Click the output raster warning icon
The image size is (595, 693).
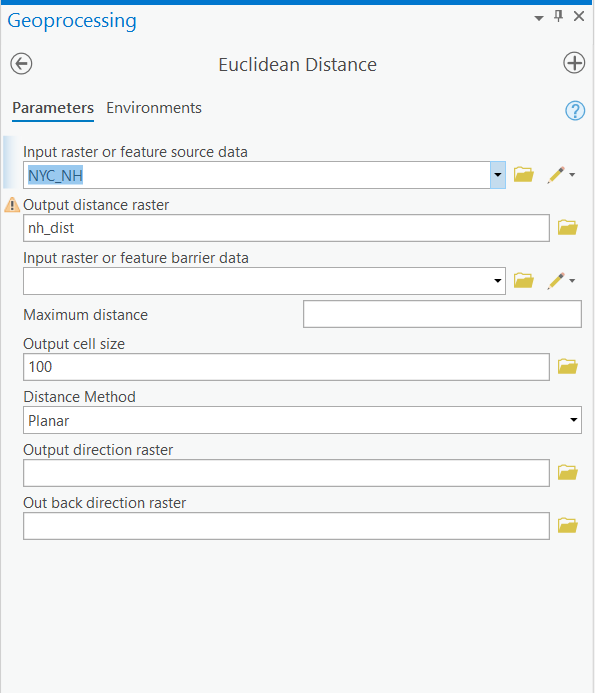pyautogui.click(x=12, y=205)
